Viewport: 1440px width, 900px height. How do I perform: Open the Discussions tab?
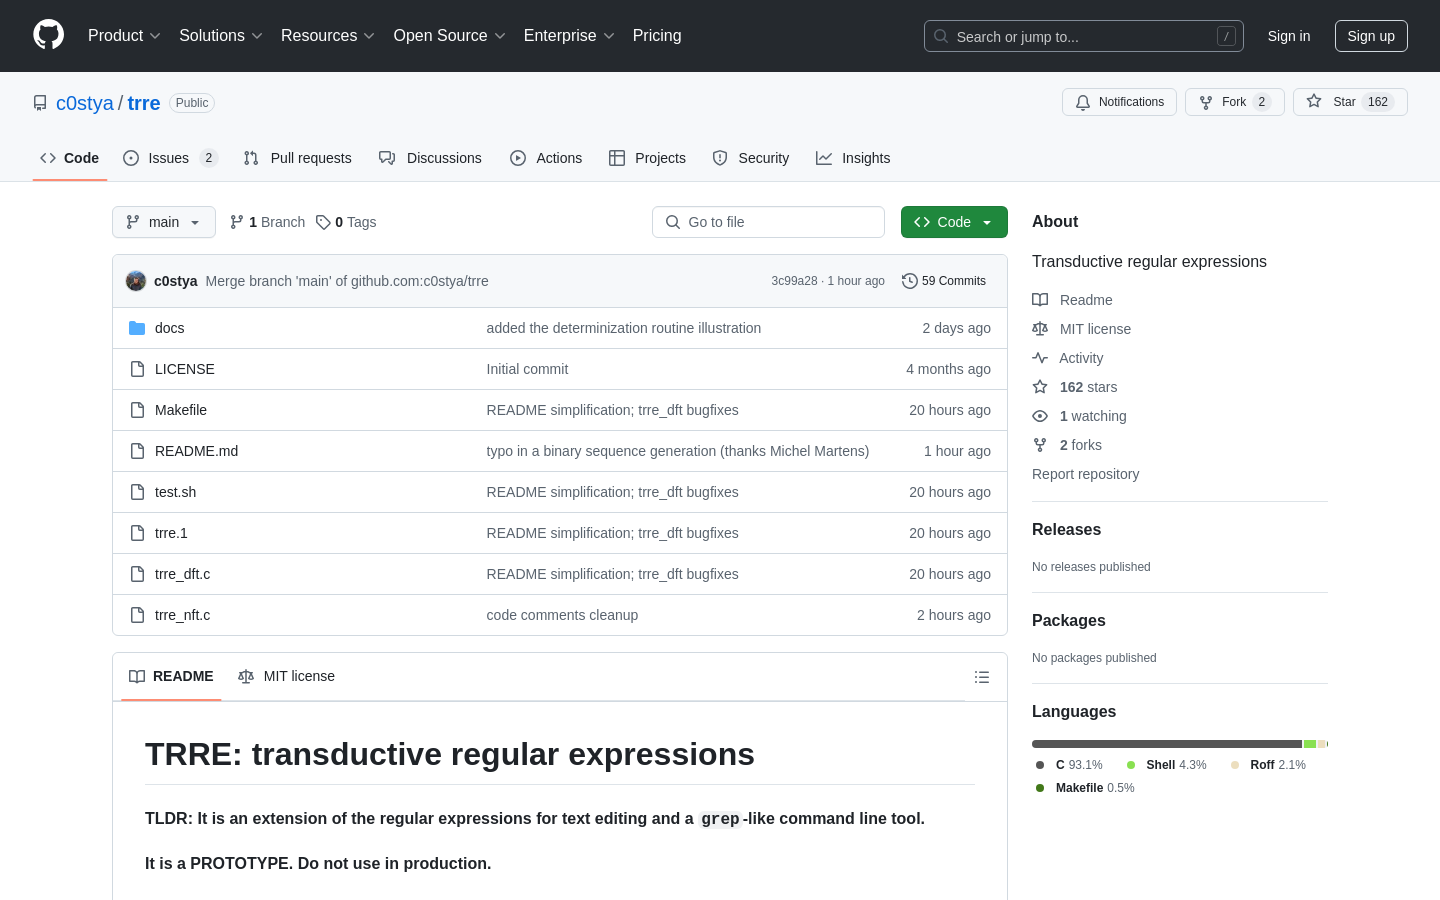(430, 158)
